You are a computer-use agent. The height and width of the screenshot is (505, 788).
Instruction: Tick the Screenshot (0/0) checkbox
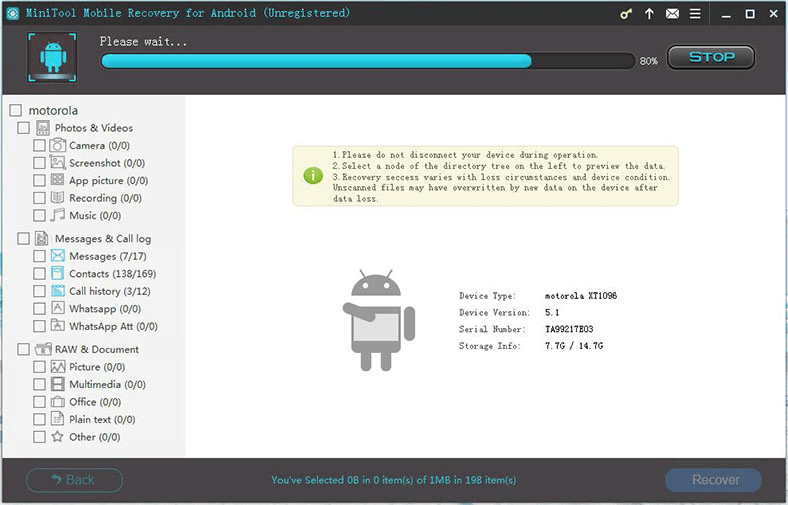[x=39, y=163]
